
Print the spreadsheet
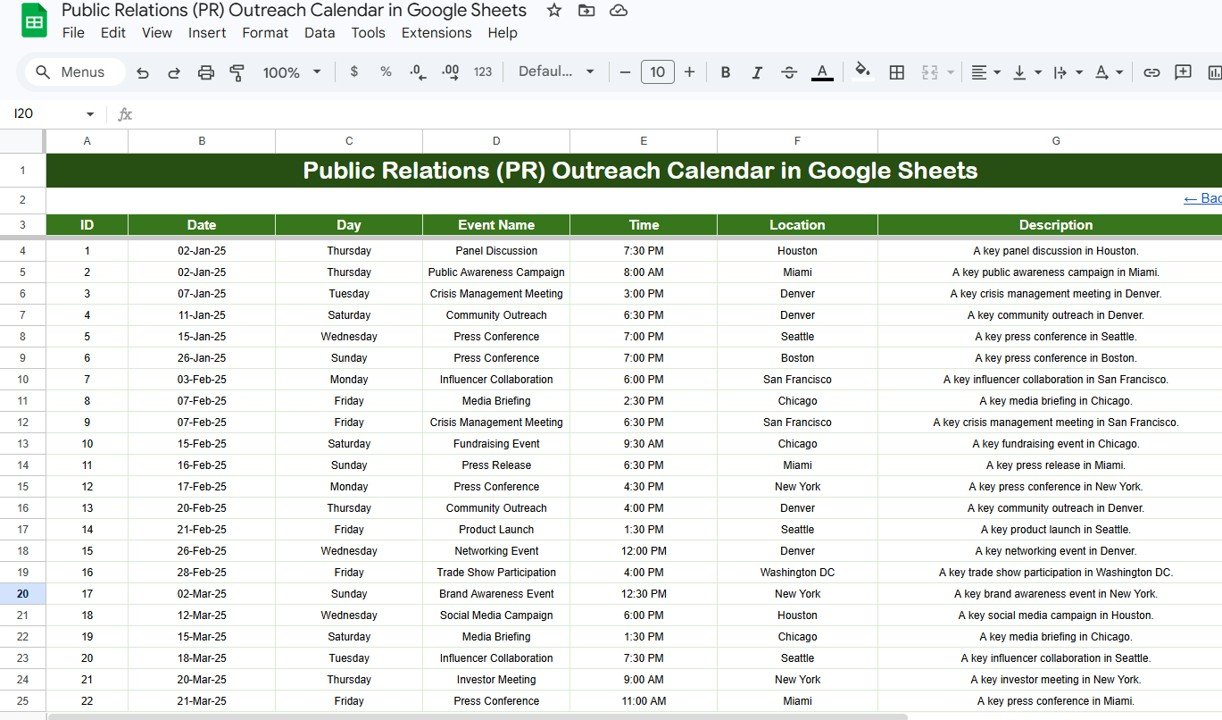[x=207, y=72]
